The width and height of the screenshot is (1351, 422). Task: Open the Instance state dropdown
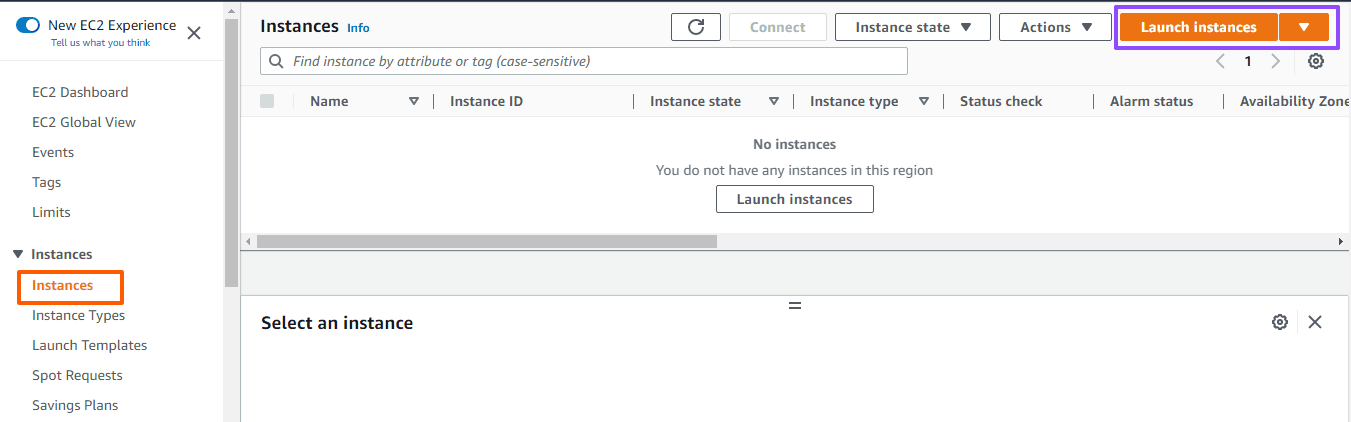click(912, 27)
